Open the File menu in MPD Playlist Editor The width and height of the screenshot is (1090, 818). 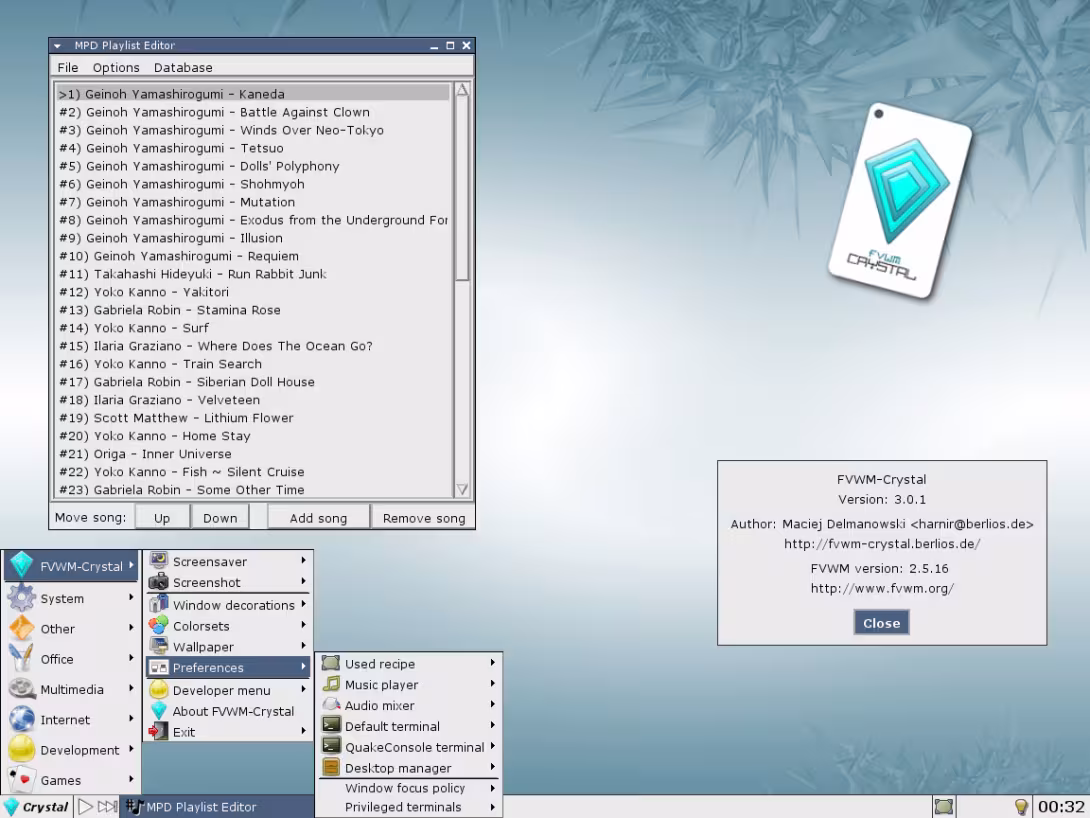click(x=67, y=67)
